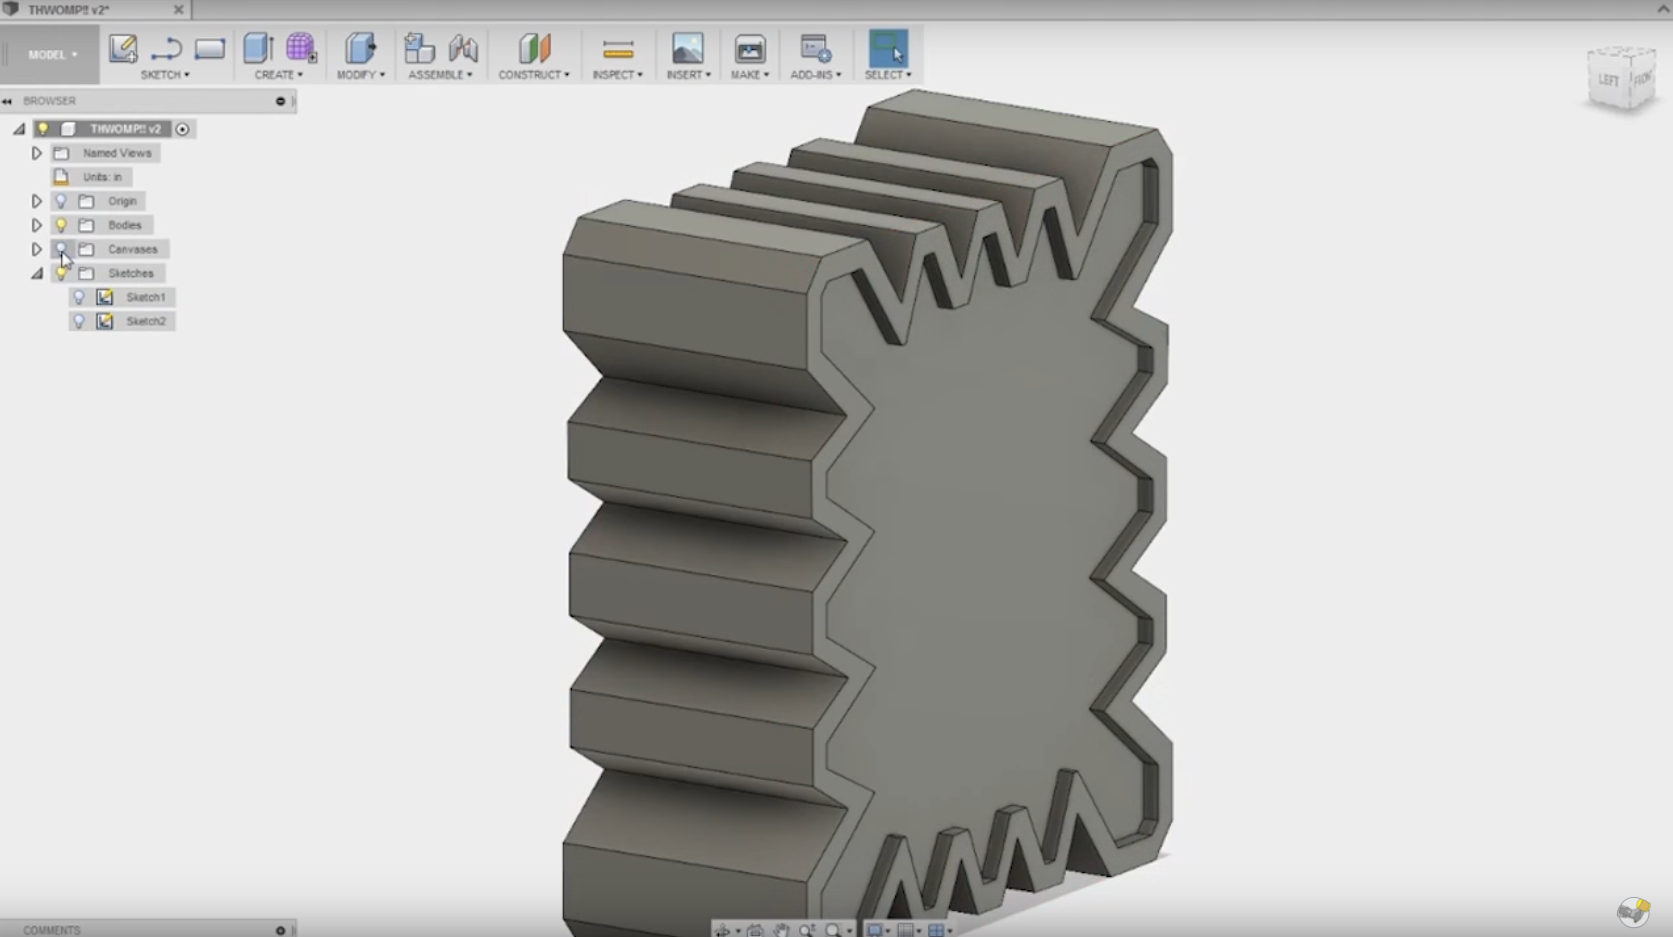
Task: Click the FRONT face of the ViewCube
Action: pyautogui.click(x=1641, y=78)
